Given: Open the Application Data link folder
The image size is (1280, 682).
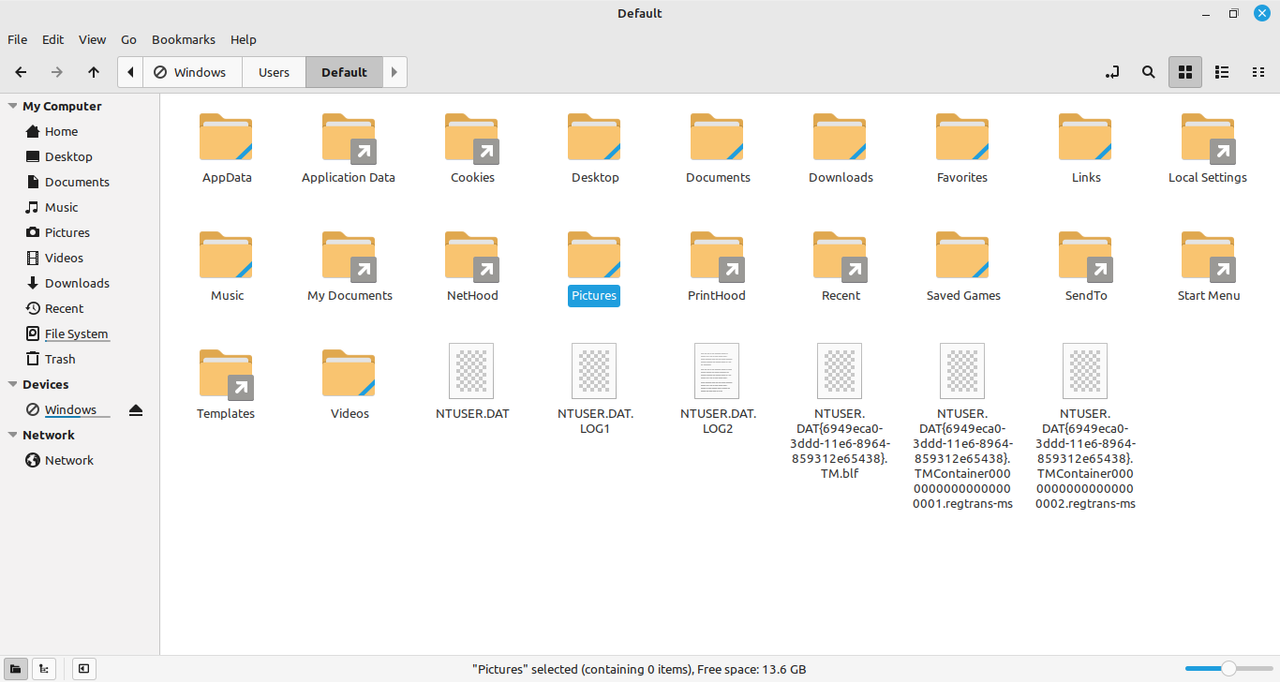Looking at the screenshot, I should [x=348, y=148].
